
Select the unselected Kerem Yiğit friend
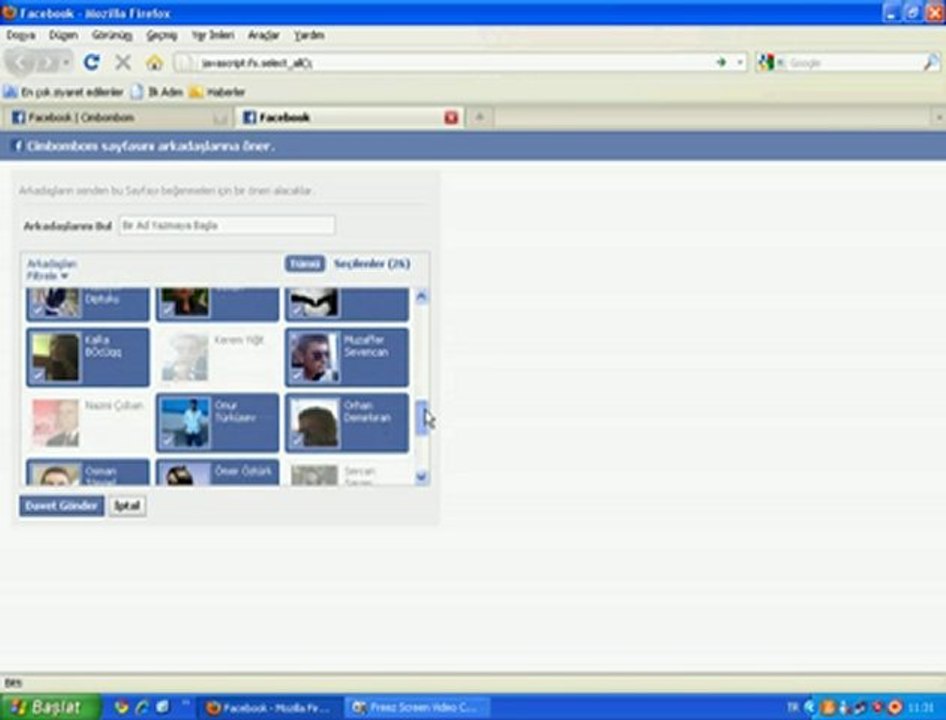click(x=217, y=357)
